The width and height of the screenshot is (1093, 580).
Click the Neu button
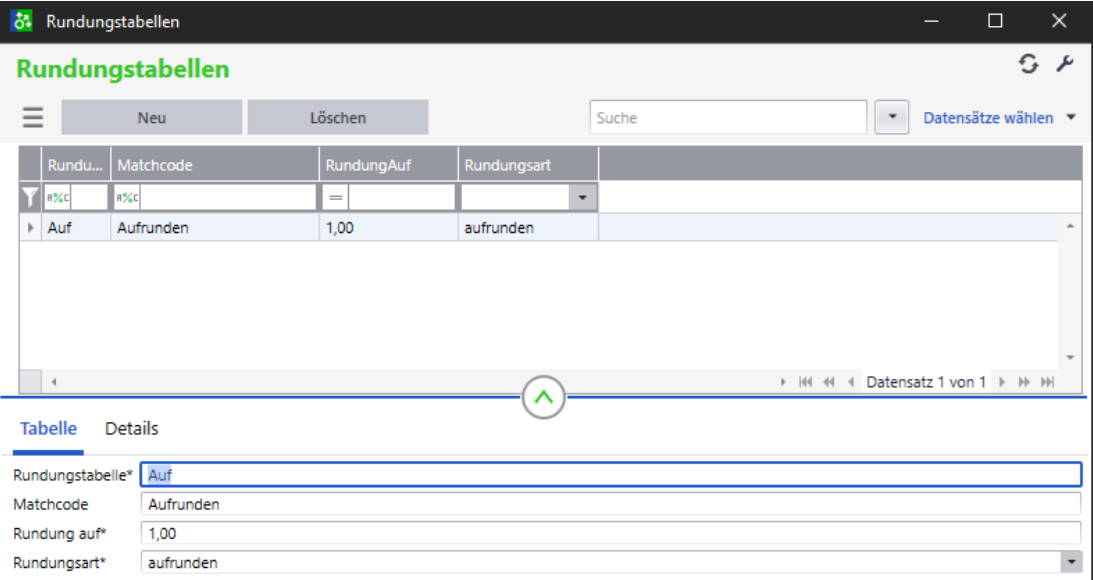click(x=152, y=118)
